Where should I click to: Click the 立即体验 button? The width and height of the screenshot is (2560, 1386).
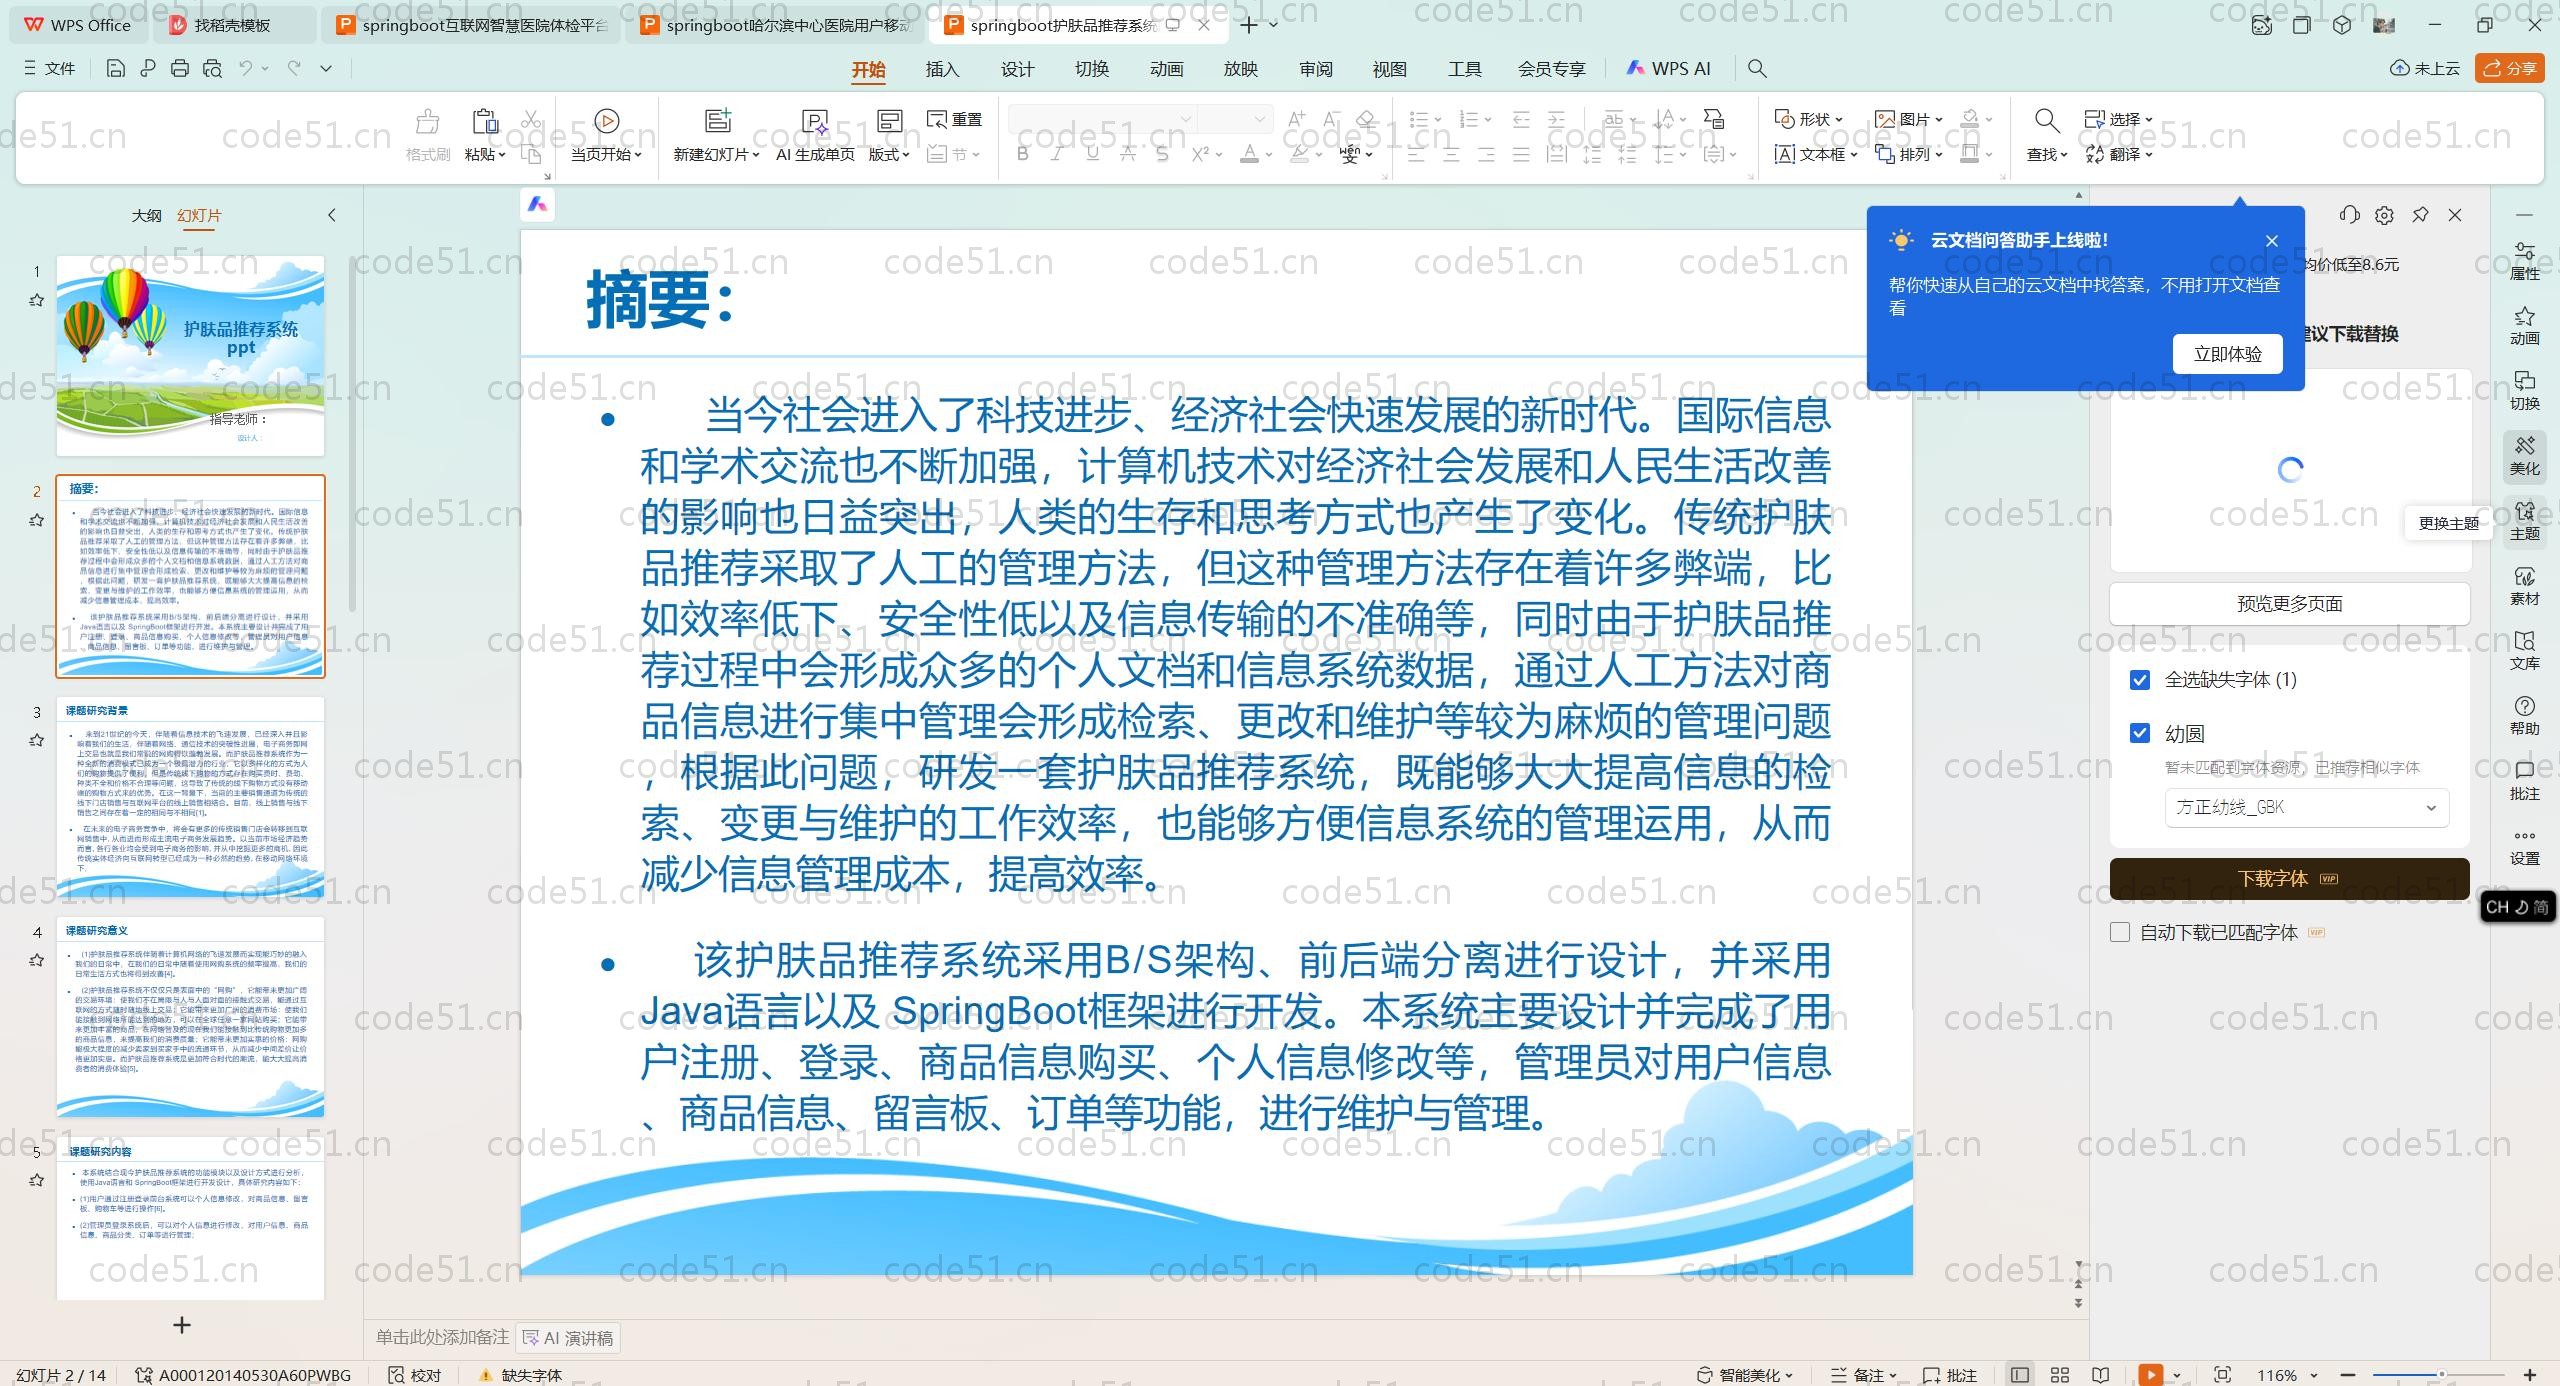tap(2227, 354)
